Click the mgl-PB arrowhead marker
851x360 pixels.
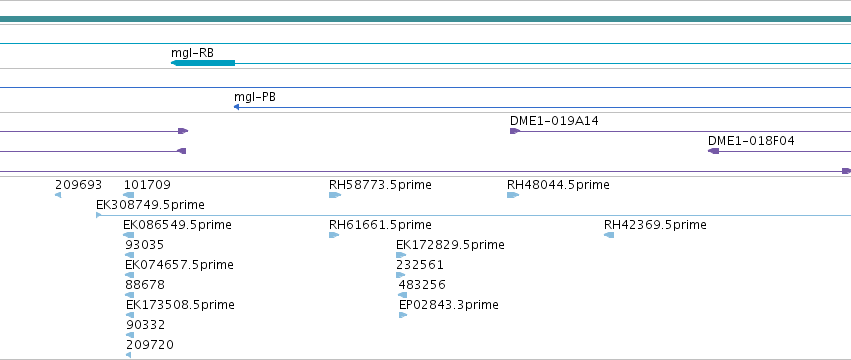click(236, 107)
